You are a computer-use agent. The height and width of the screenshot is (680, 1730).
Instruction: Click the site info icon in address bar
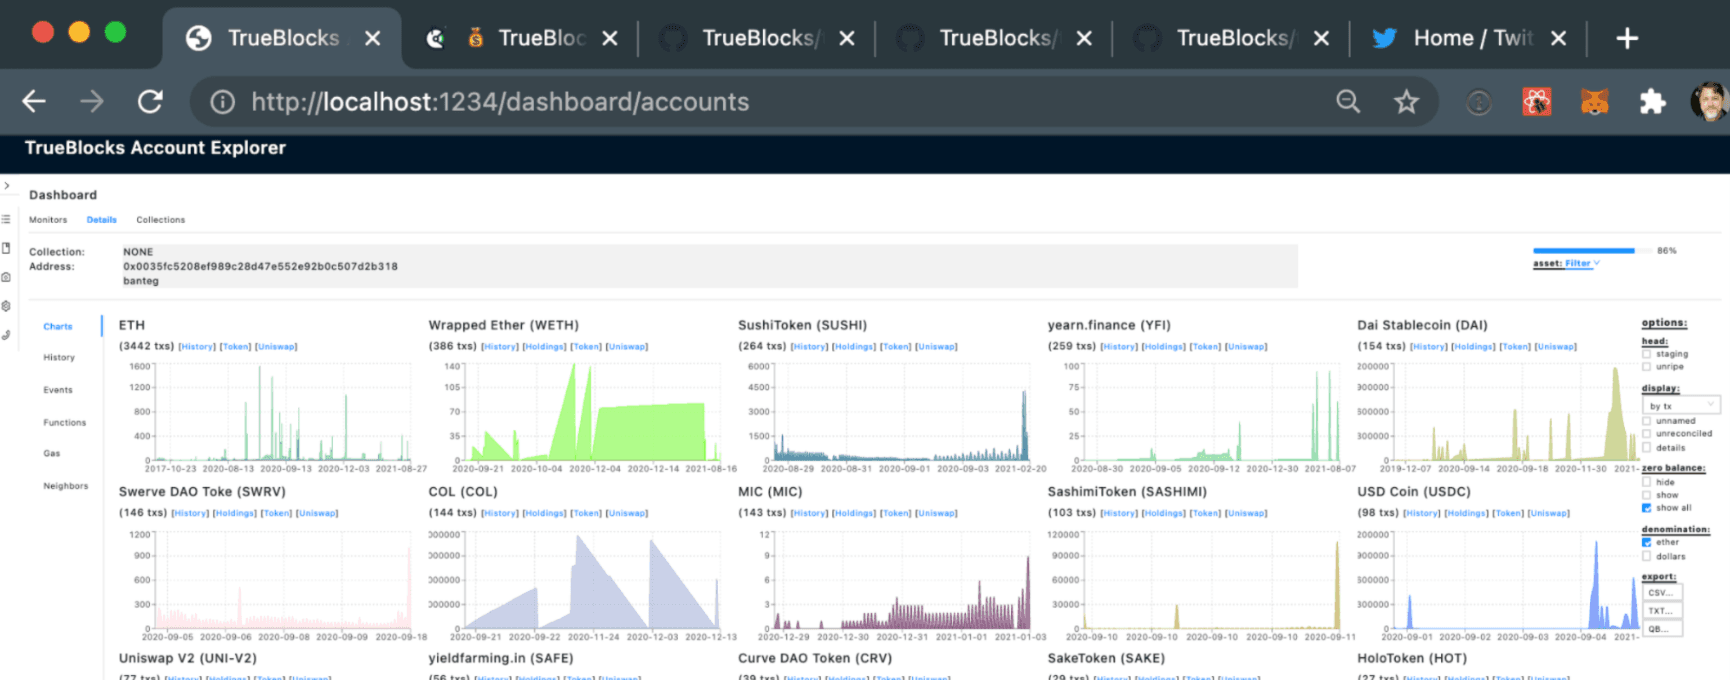pos(223,102)
